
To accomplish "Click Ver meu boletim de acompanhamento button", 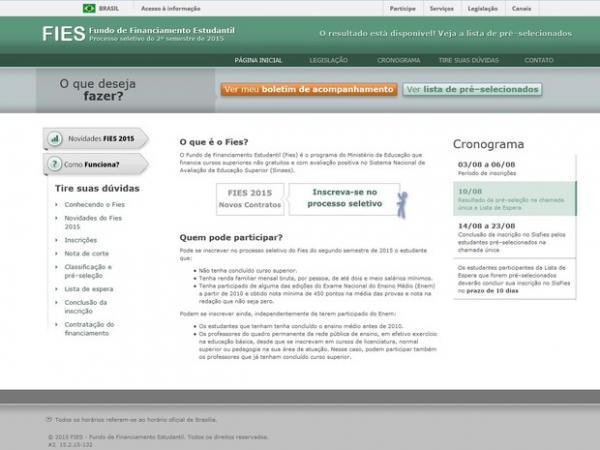I will coord(309,90).
